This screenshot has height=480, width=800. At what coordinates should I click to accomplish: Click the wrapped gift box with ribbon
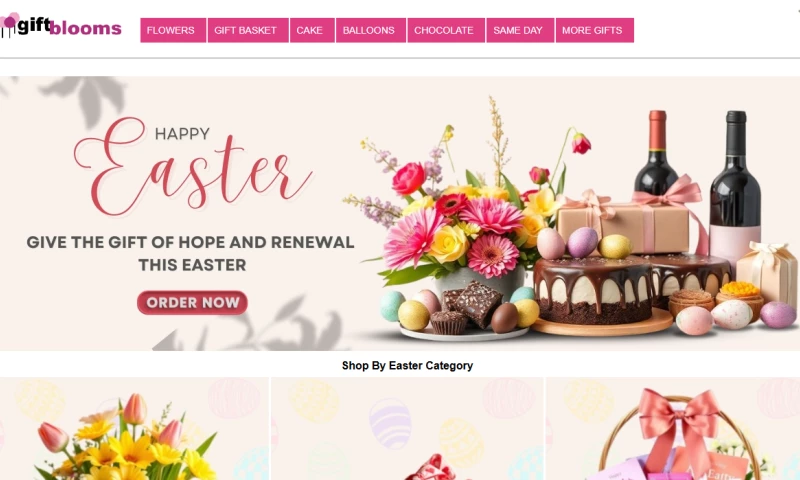click(622, 224)
